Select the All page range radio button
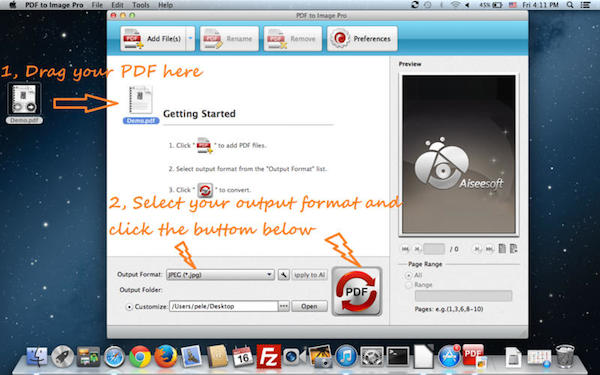The height and width of the screenshot is (375, 600). 409,275
